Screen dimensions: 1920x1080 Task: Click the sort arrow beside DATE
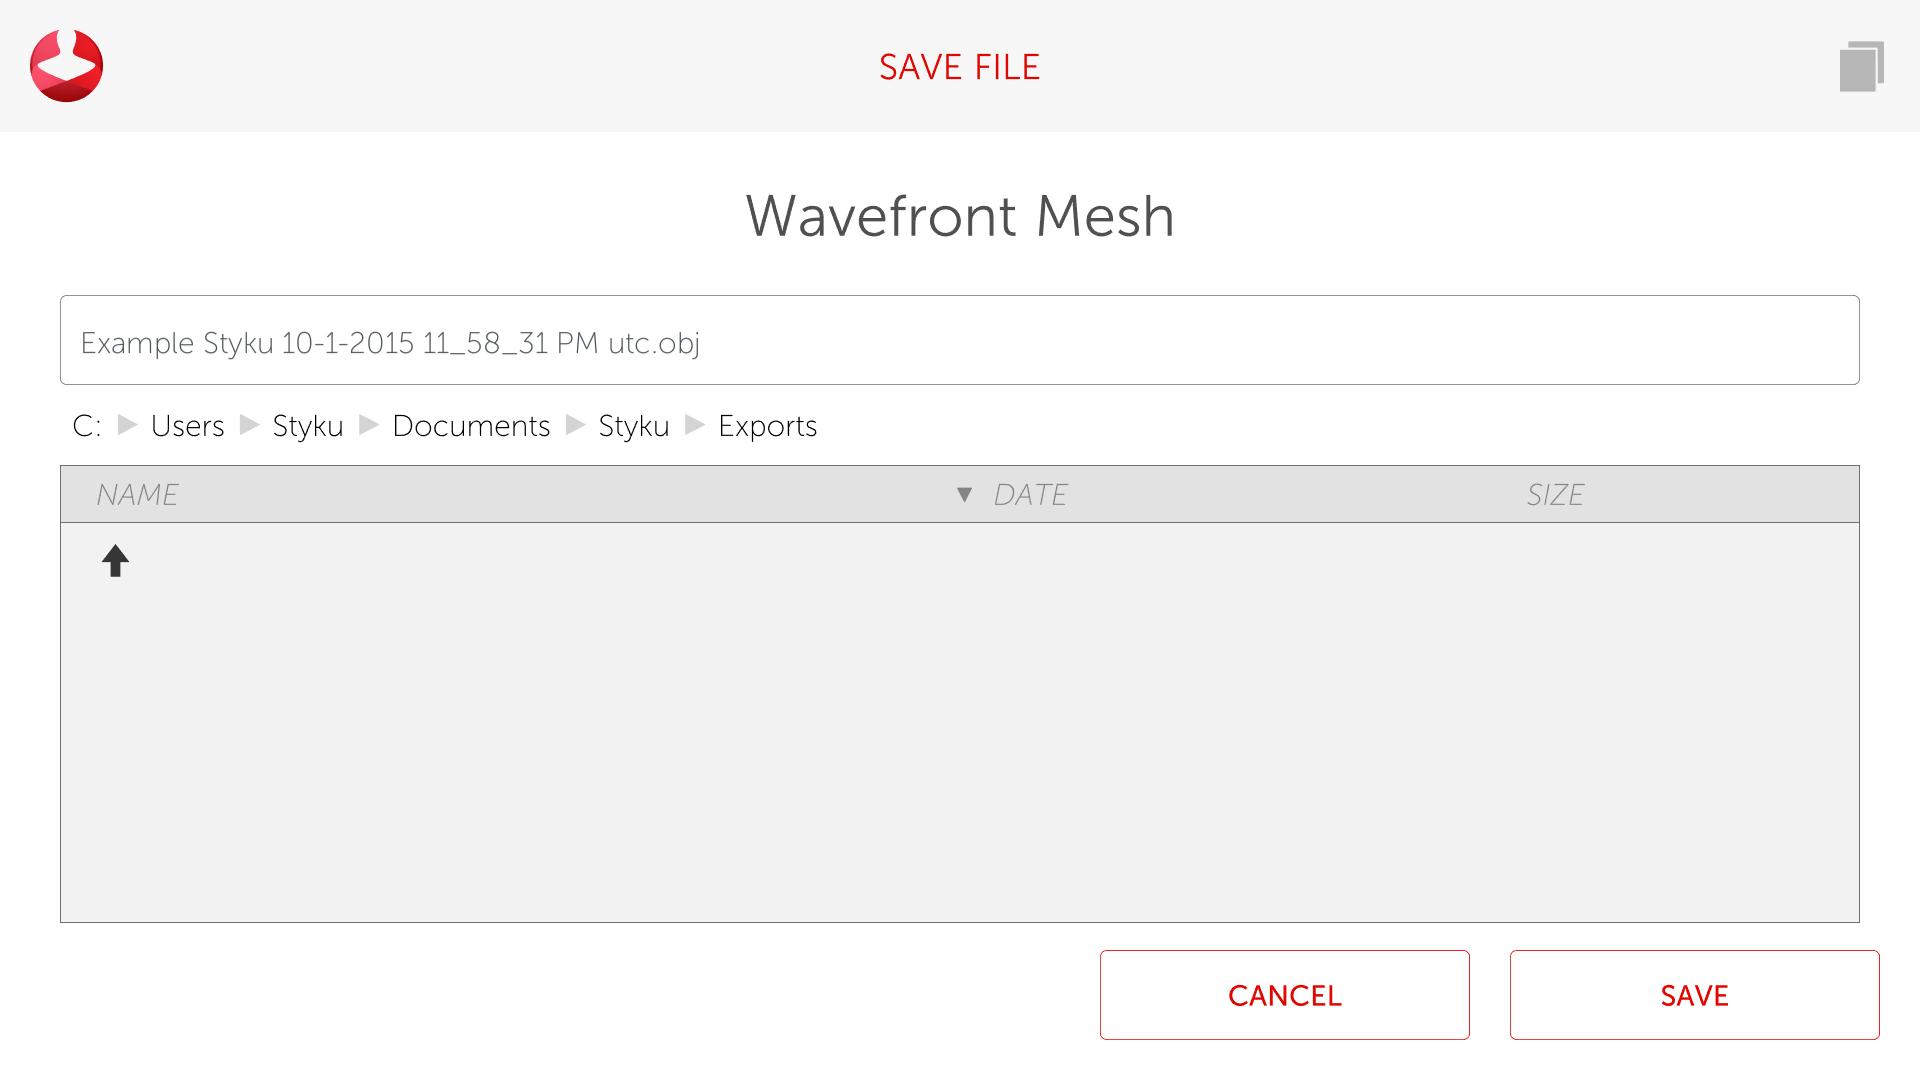point(964,495)
